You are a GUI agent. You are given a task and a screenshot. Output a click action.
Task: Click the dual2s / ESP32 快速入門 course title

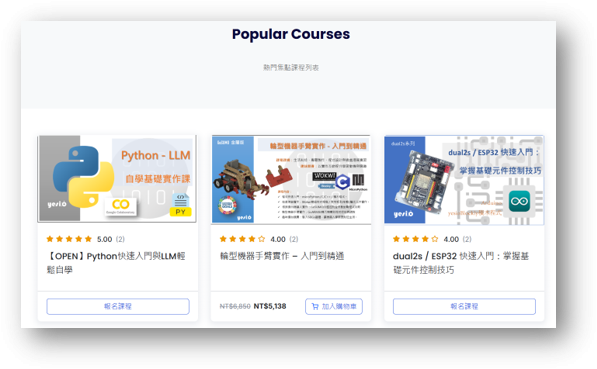tap(461, 263)
